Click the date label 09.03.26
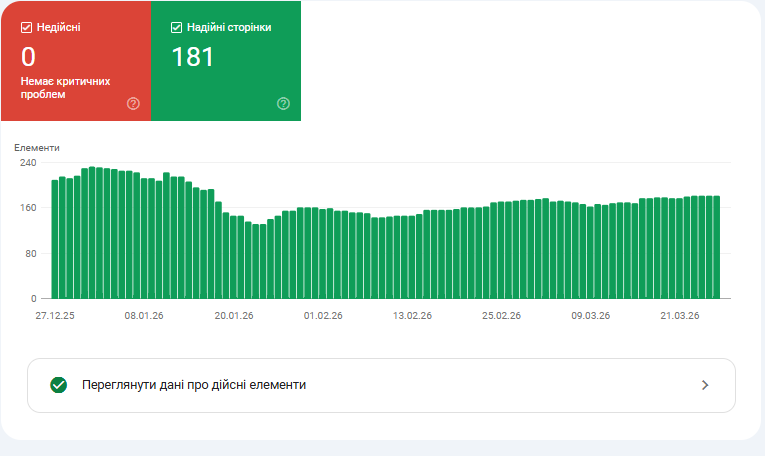 591,316
